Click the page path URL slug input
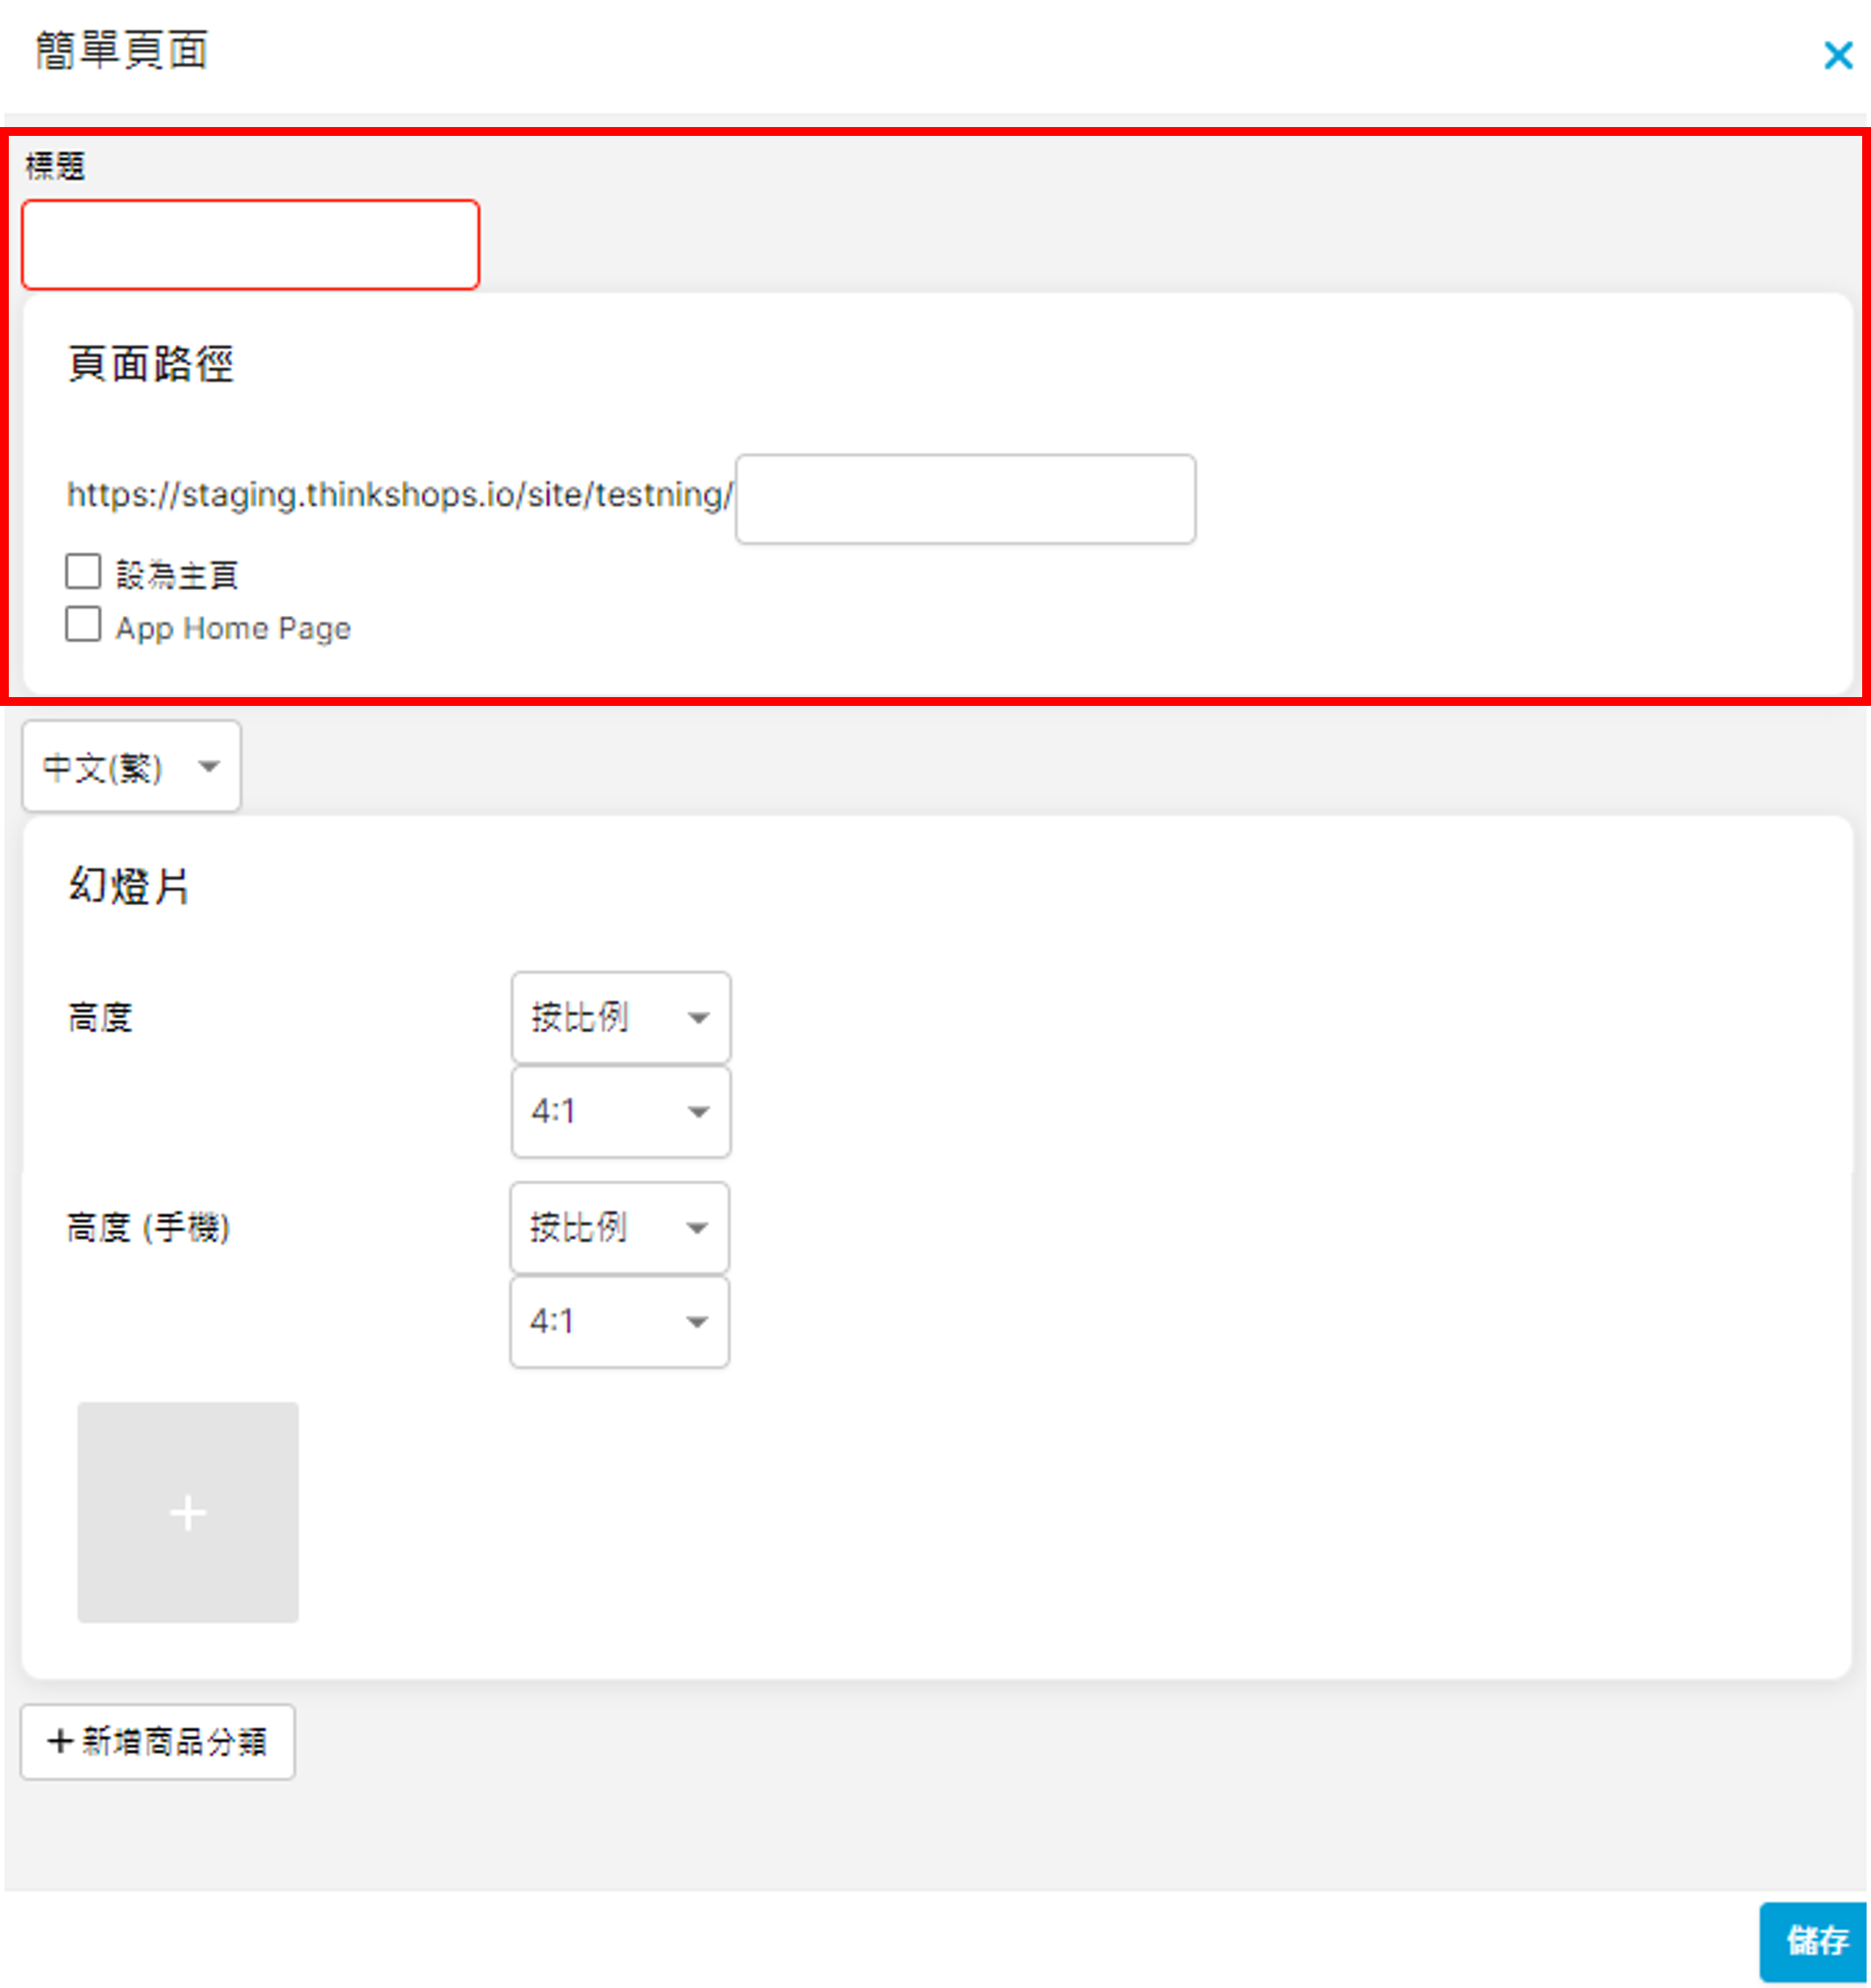This screenshot has width=1871, height=1988. click(x=964, y=499)
